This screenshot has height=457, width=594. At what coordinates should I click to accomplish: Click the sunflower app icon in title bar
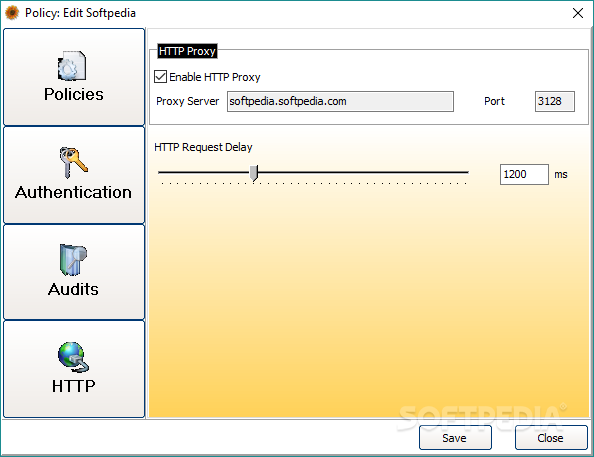pos(12,13)
